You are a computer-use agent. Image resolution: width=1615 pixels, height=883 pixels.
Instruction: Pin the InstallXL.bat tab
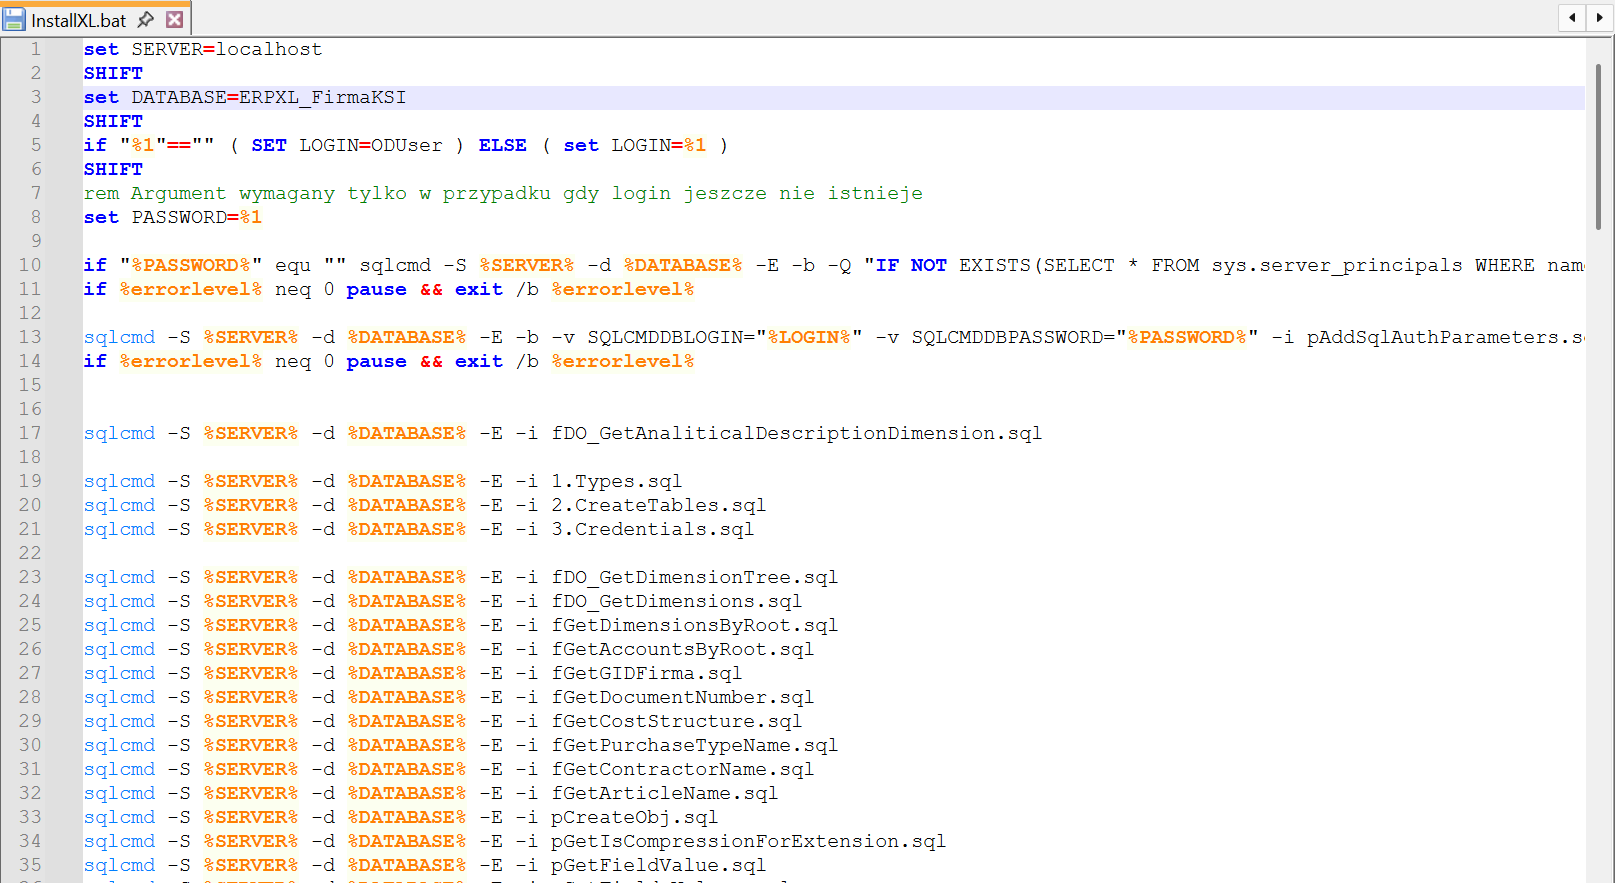click(x=146, y=20)
